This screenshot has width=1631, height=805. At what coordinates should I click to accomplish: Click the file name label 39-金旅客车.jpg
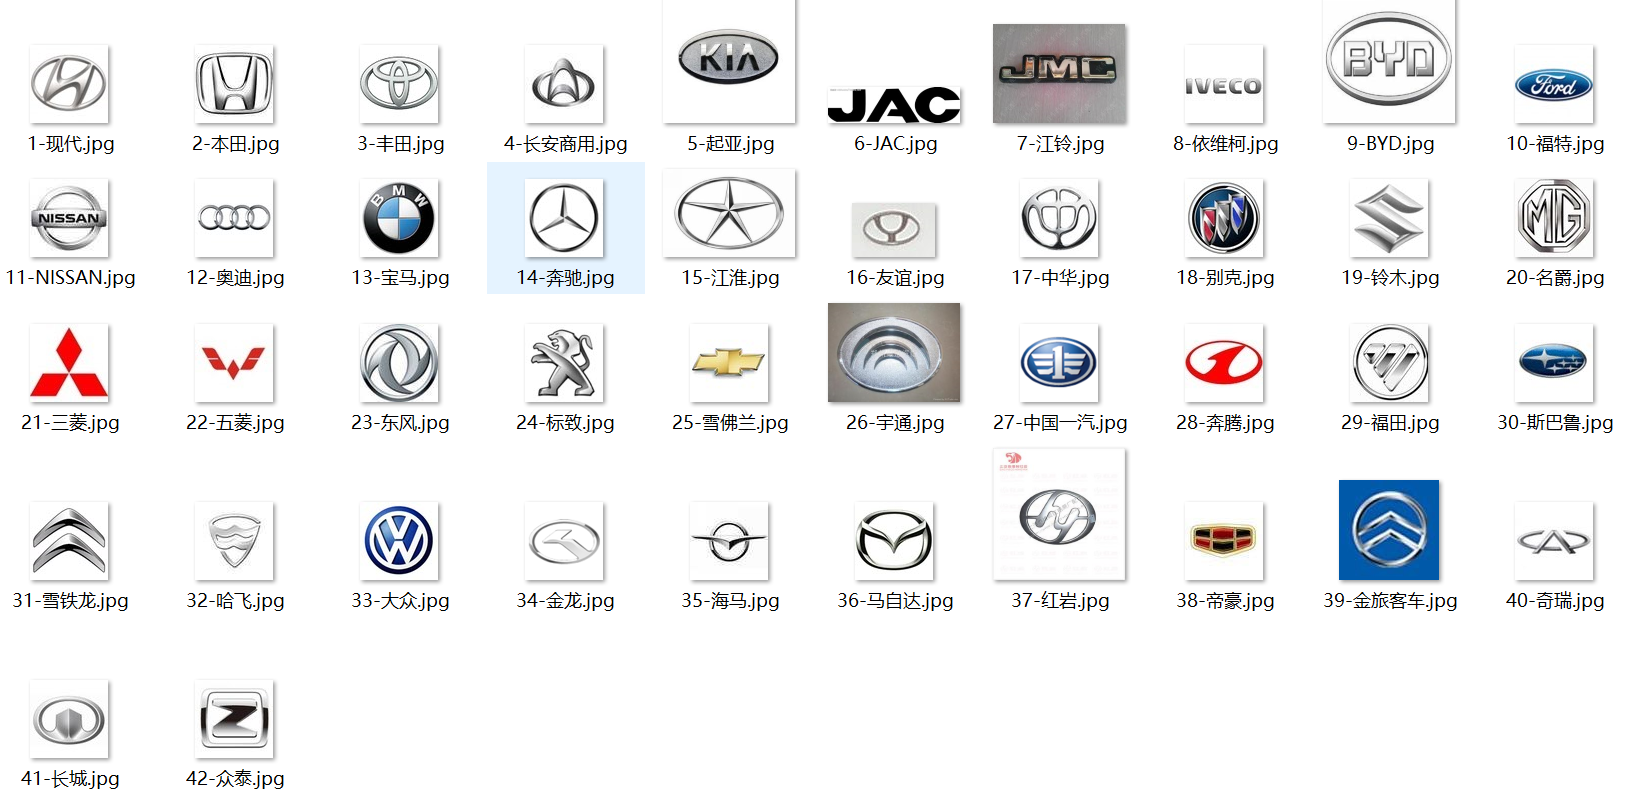(1390, 601)
